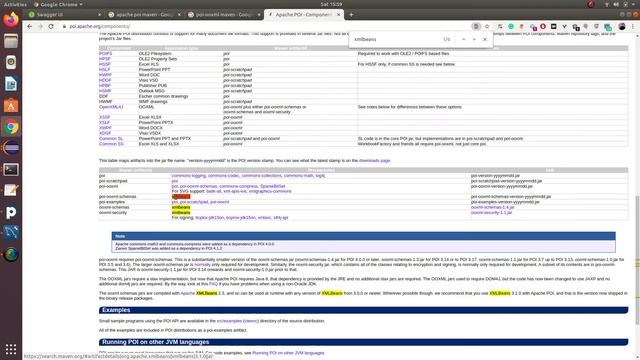Open the Chrome three-dot menu
The height and width of the screenshot is (360, 640).
(633, 26)
